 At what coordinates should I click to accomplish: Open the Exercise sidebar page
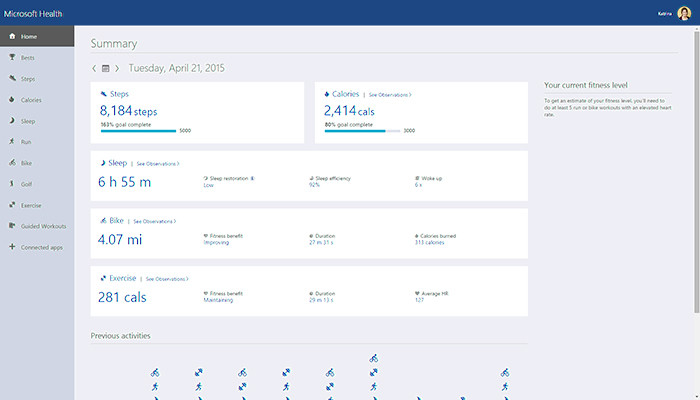(x=37, y=205)
